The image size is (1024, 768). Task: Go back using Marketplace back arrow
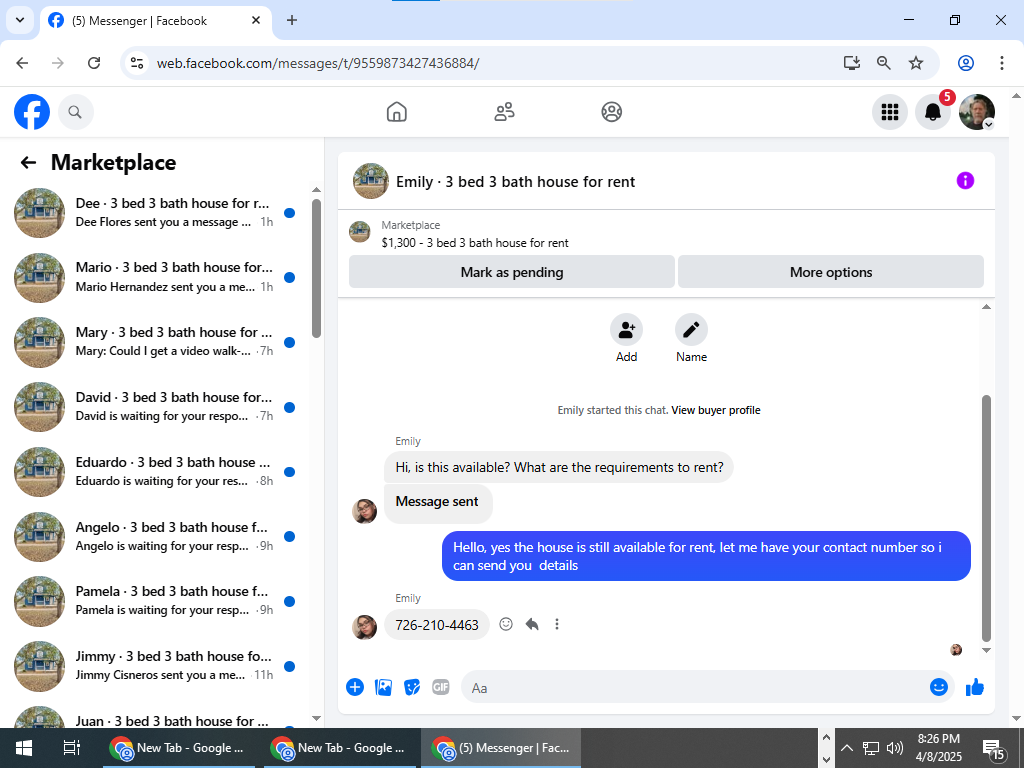coord(28,163)
